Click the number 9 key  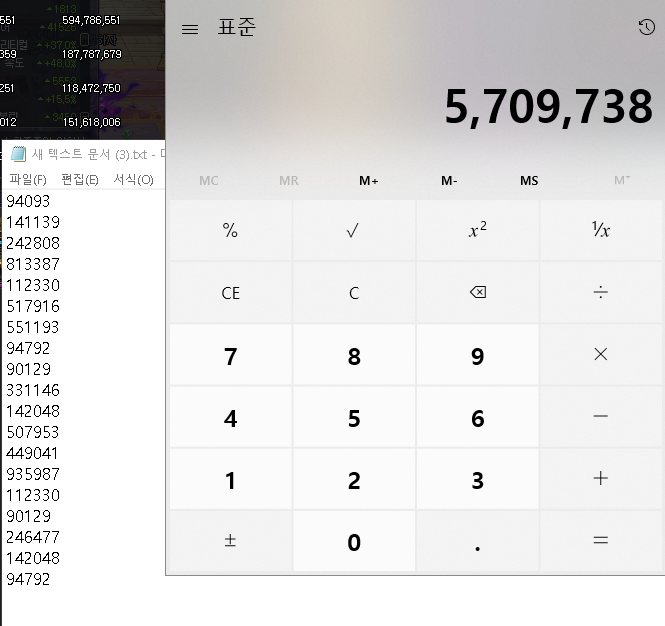click(478, 355)
